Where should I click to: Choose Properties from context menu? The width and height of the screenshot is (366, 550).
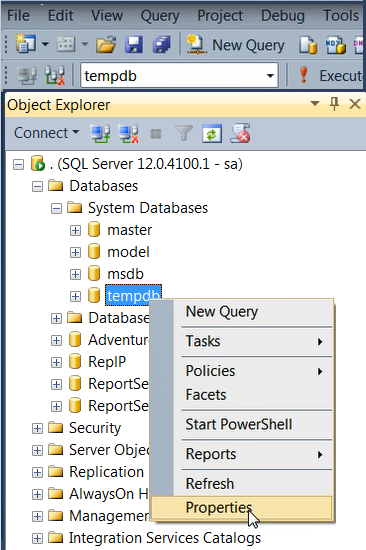pyautogui.click(x=242, y=508)
